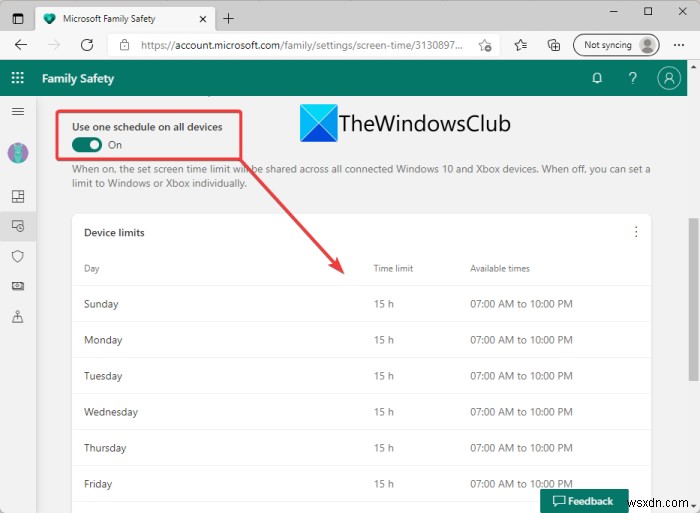Close the Microsoft Family Safety tab
The image size is (700, 513).
point(203,19)
